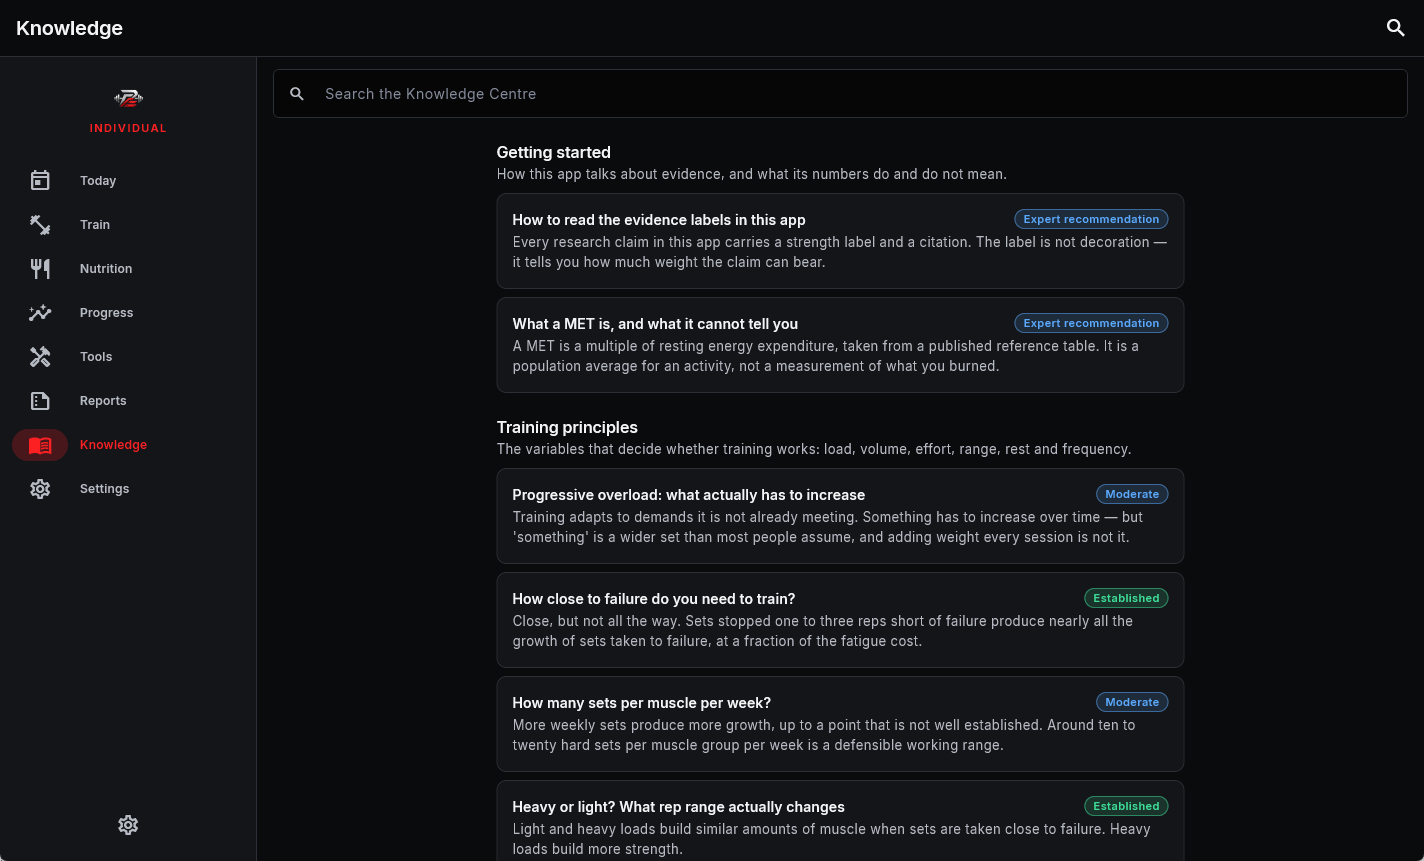Click the gear icon at sidebar bottom
The width and height of the screenshot is (1424, 861).
128,825
